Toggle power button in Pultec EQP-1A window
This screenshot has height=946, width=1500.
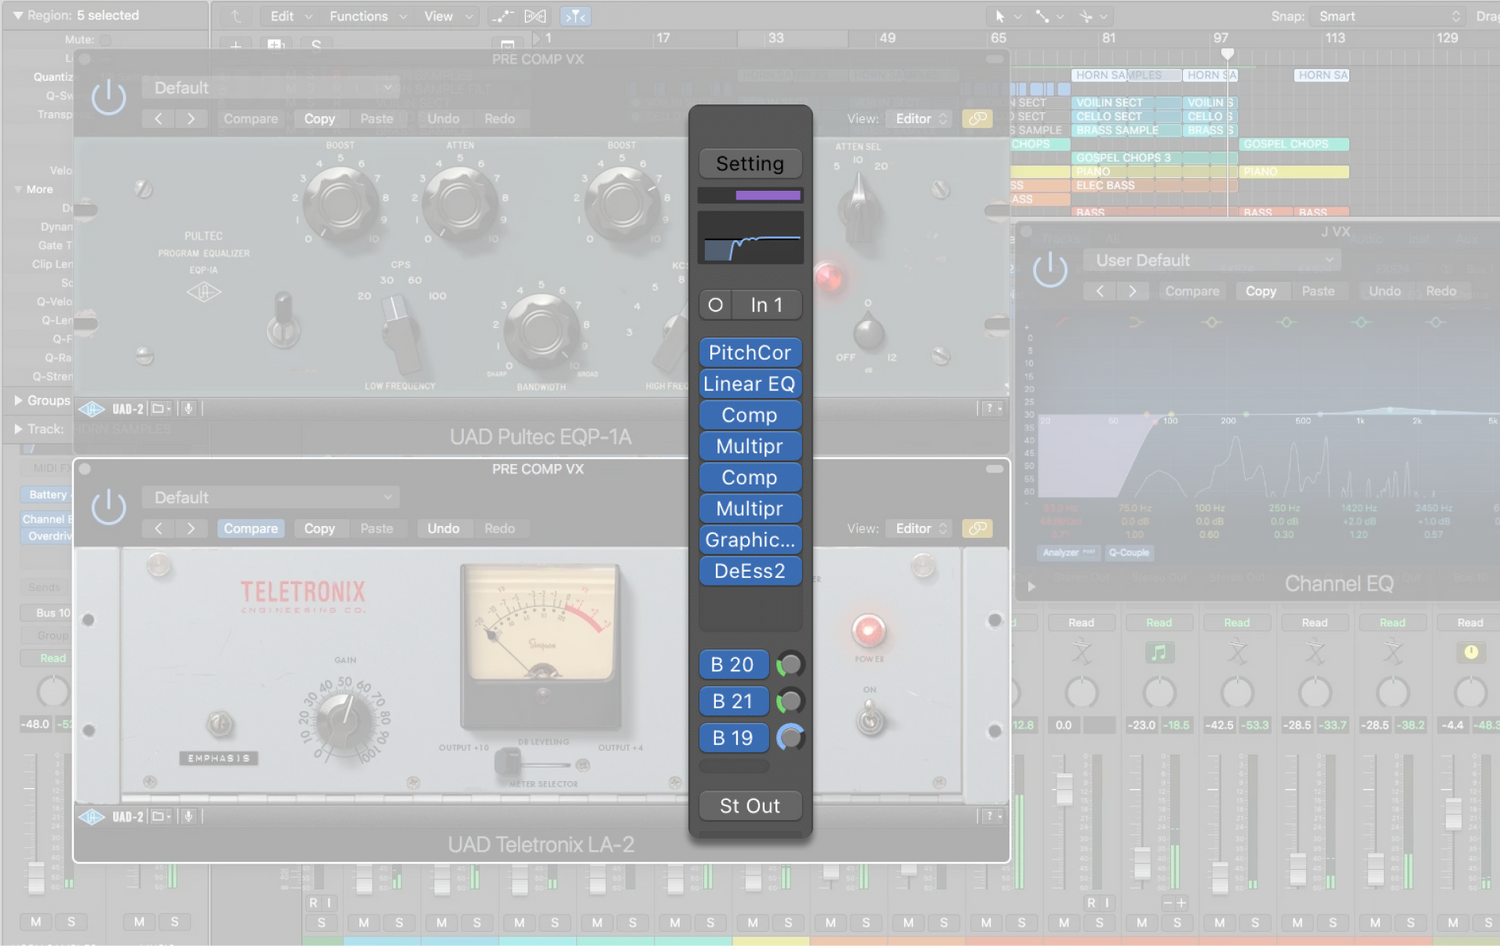(x=108, y=98)
